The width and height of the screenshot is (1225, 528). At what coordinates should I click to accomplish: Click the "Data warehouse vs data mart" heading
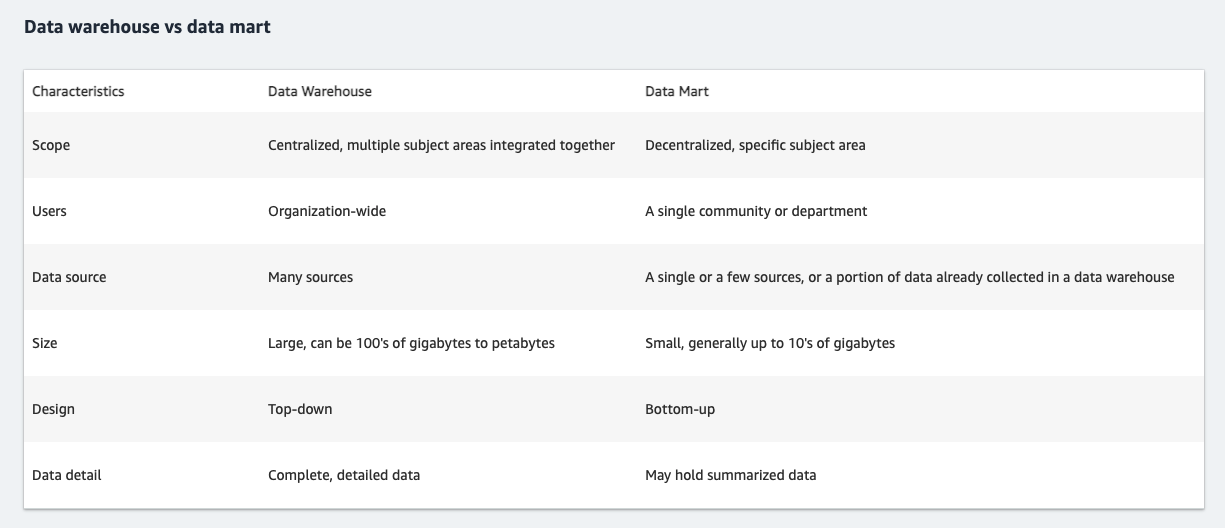tap(147, 28)
